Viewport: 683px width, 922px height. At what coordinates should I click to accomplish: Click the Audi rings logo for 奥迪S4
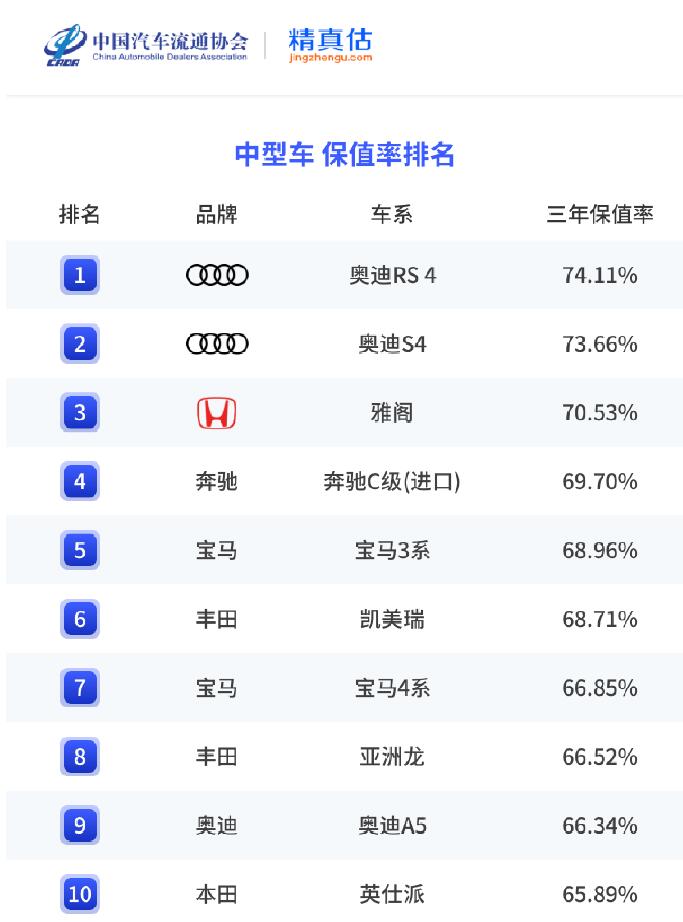coord(217,344)
